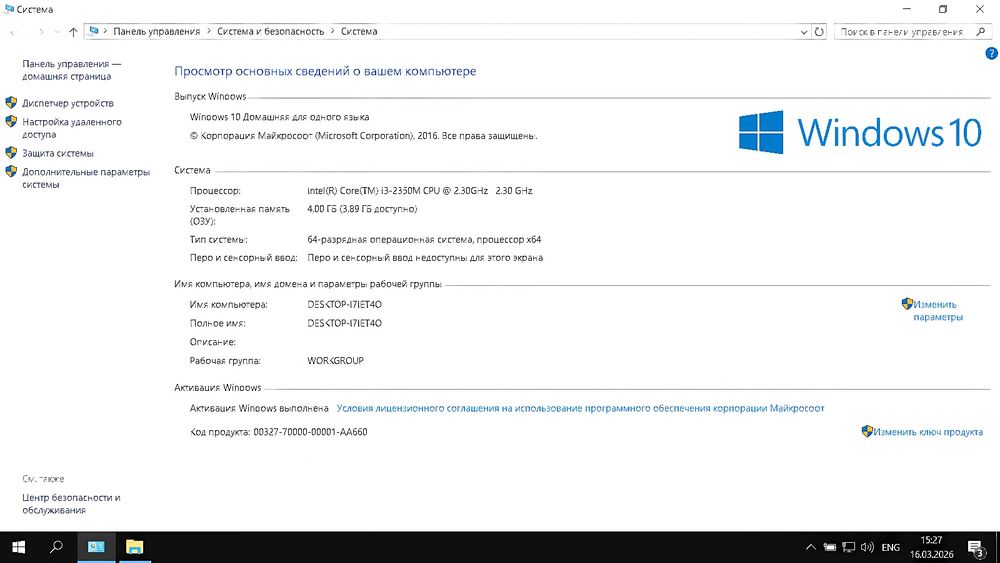Click search magnifier icon in search box
This screenshot has width=1000, height=563.
pos(981,31)
